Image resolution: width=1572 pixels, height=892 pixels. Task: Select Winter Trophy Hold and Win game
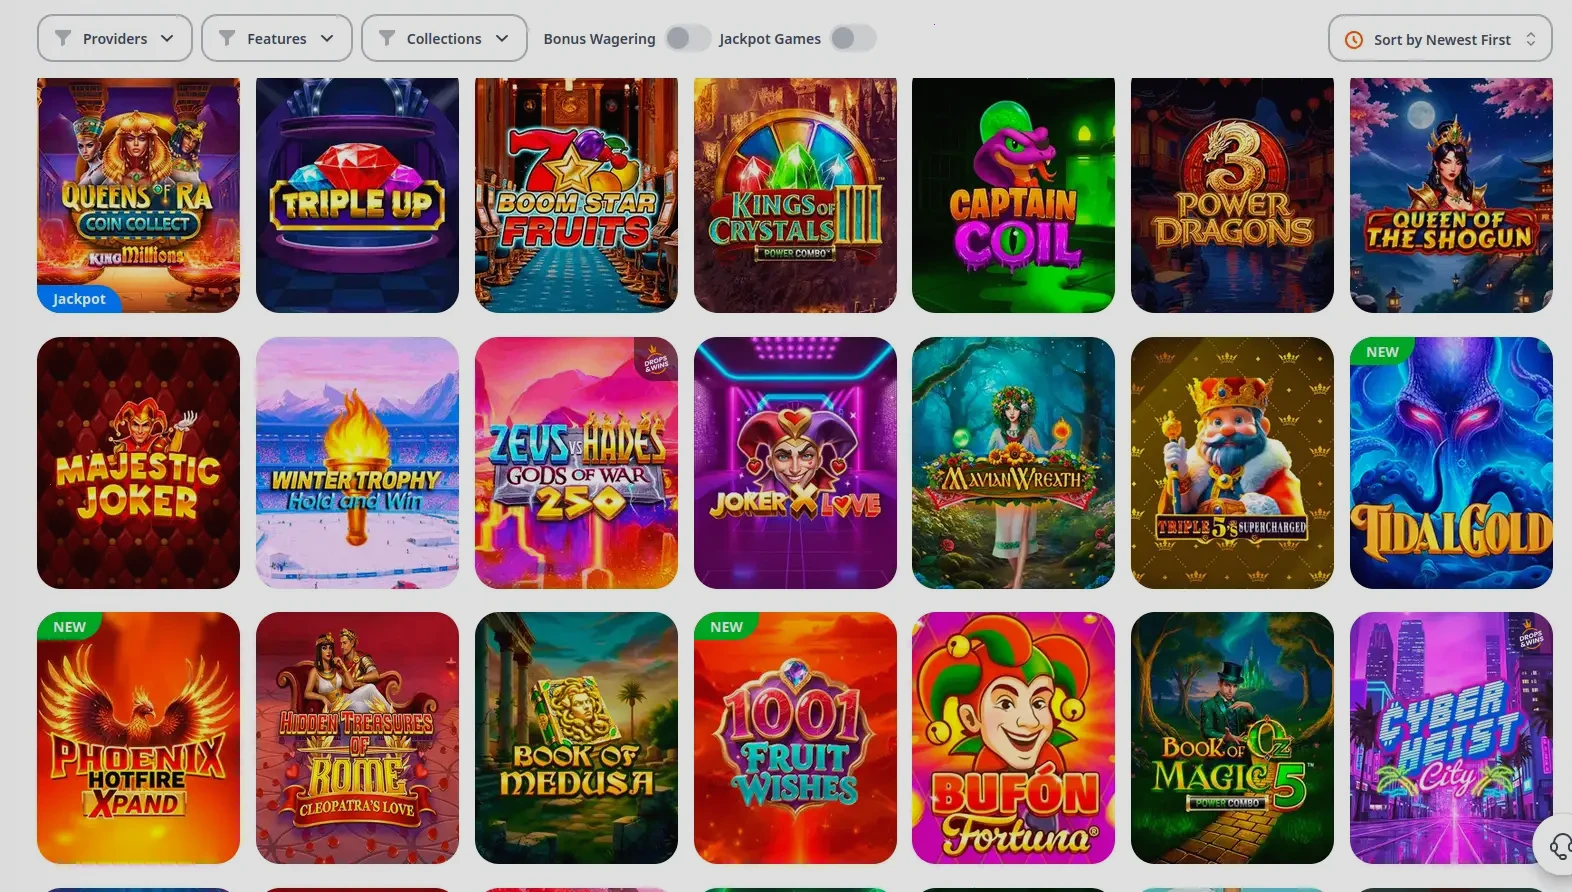357,463
